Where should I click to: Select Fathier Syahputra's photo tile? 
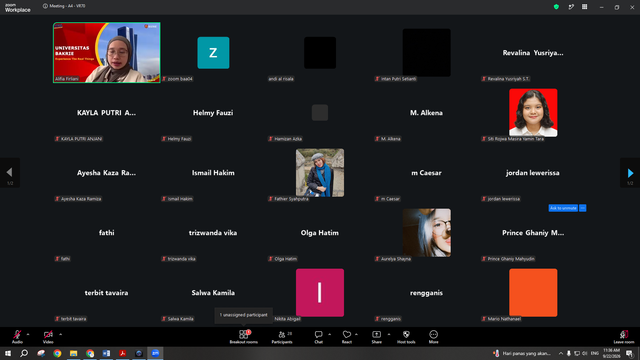[x=320, y=173]
